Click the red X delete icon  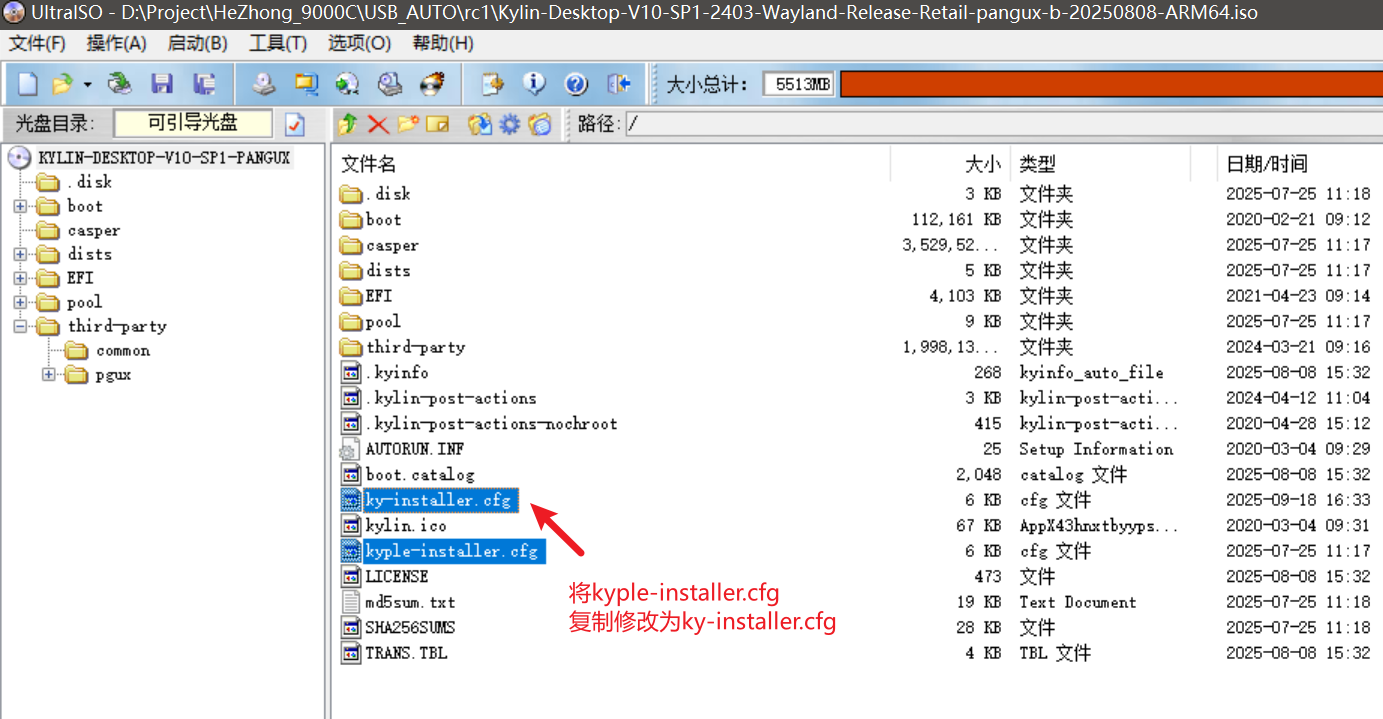coord(378,124)
